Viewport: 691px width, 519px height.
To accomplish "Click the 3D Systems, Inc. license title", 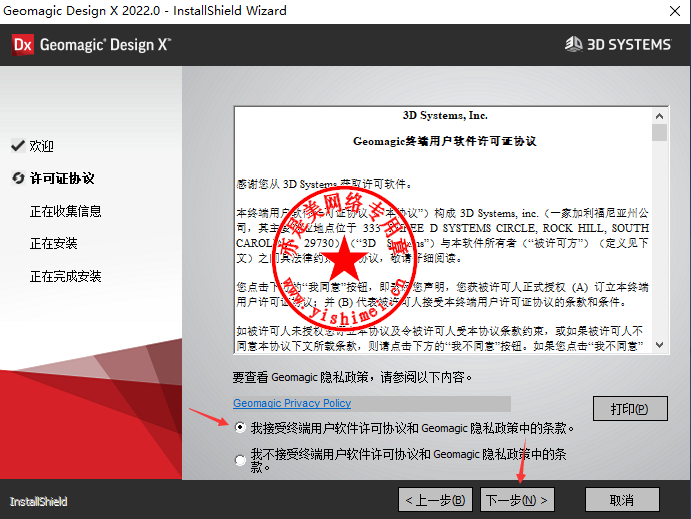I will click(x=445, y=115).
